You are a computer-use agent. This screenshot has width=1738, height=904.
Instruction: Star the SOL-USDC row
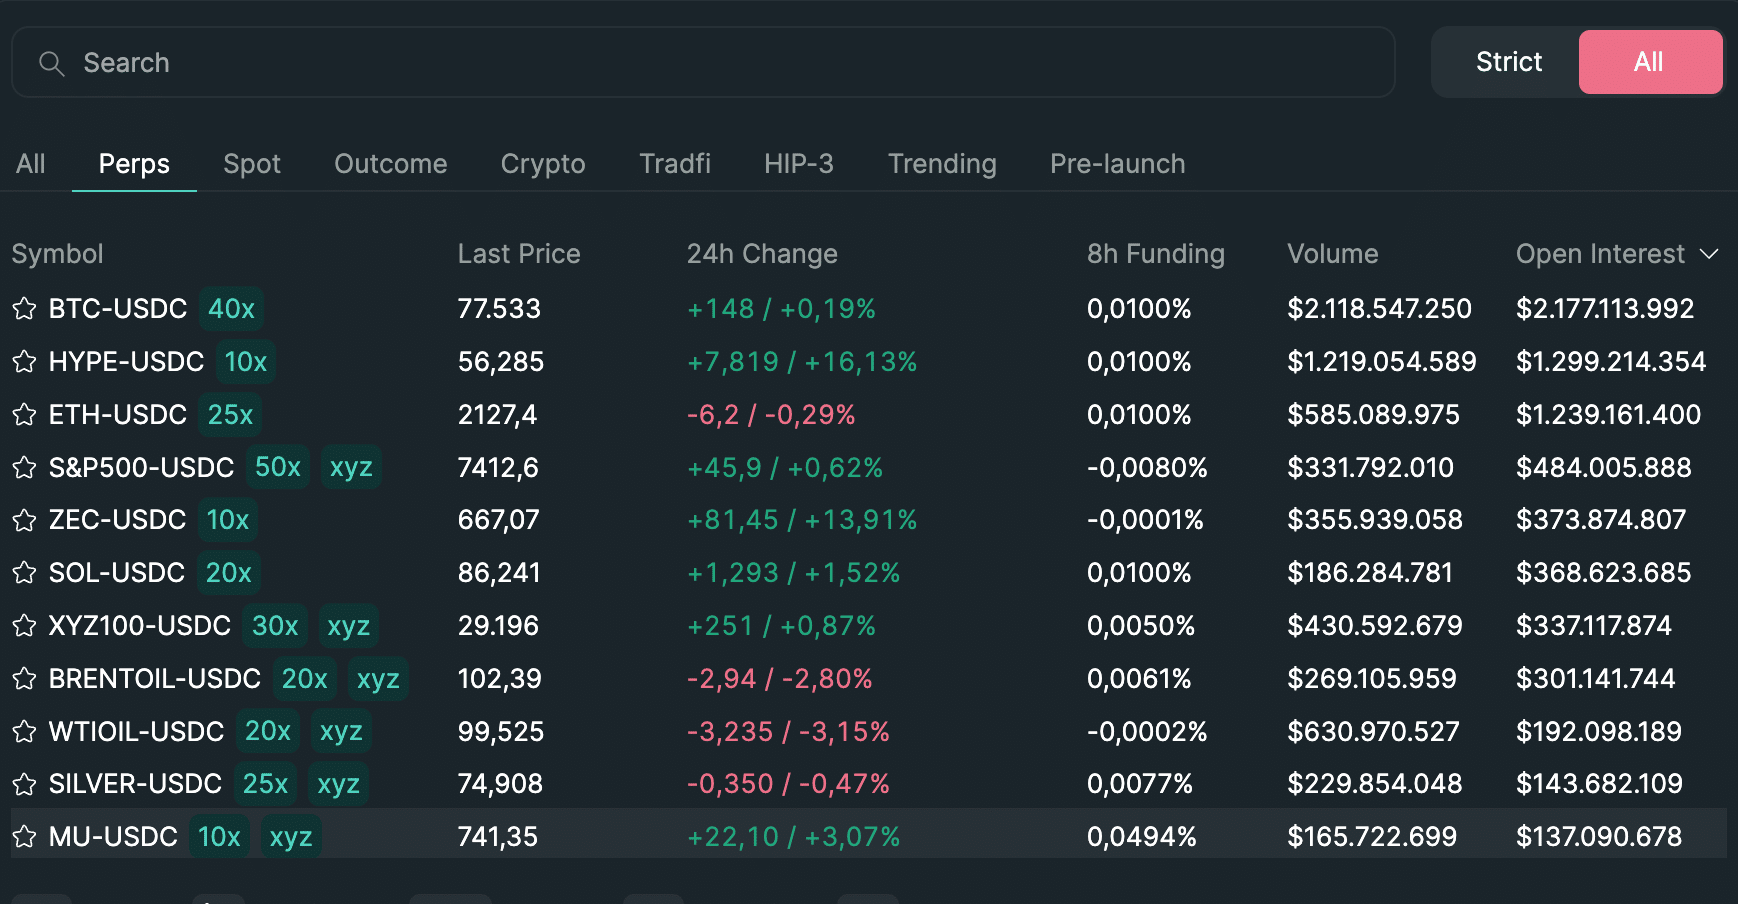24,573
